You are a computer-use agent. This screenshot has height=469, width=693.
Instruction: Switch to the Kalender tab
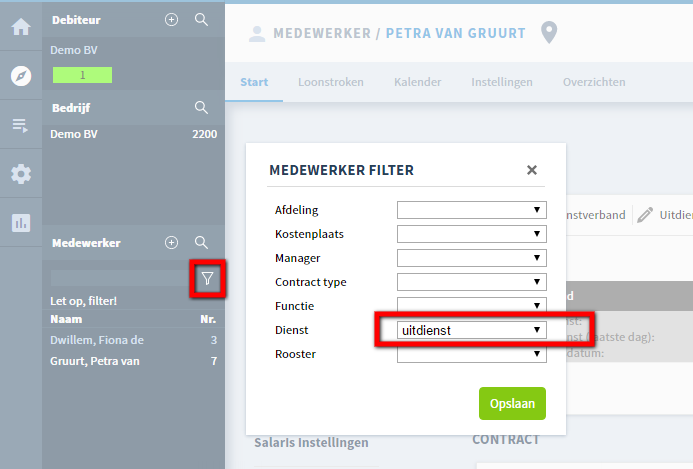tap(417, 82)
